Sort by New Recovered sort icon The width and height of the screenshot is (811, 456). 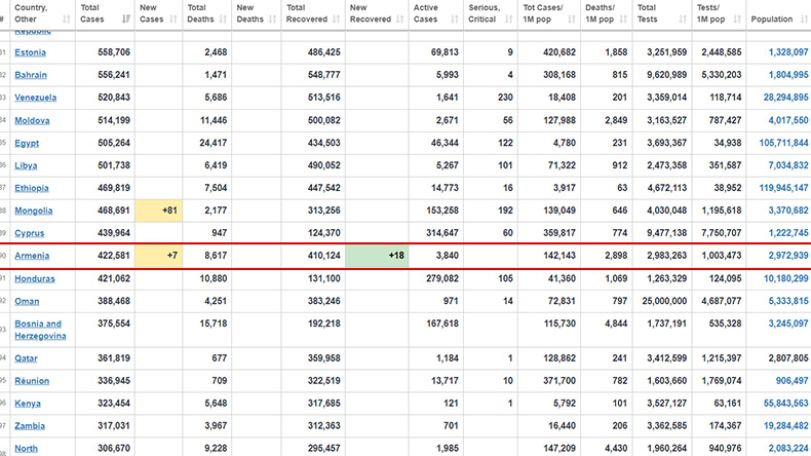tap(400, 20)
